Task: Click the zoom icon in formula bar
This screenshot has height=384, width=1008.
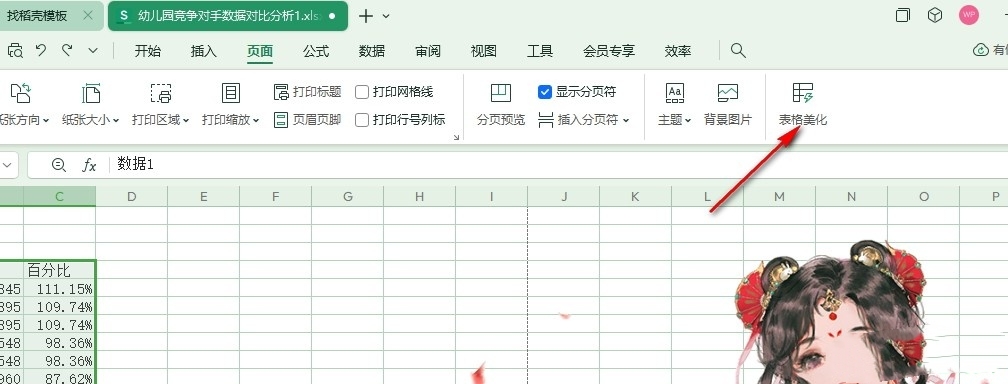Action: pyautogui.click(x=58, y=165)
